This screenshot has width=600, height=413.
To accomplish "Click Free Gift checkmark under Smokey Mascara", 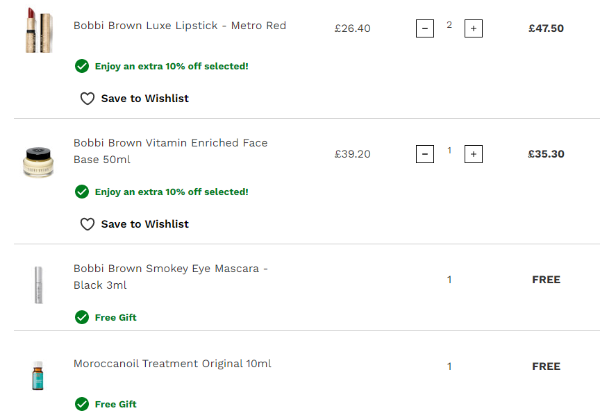I will pos(81,317).
